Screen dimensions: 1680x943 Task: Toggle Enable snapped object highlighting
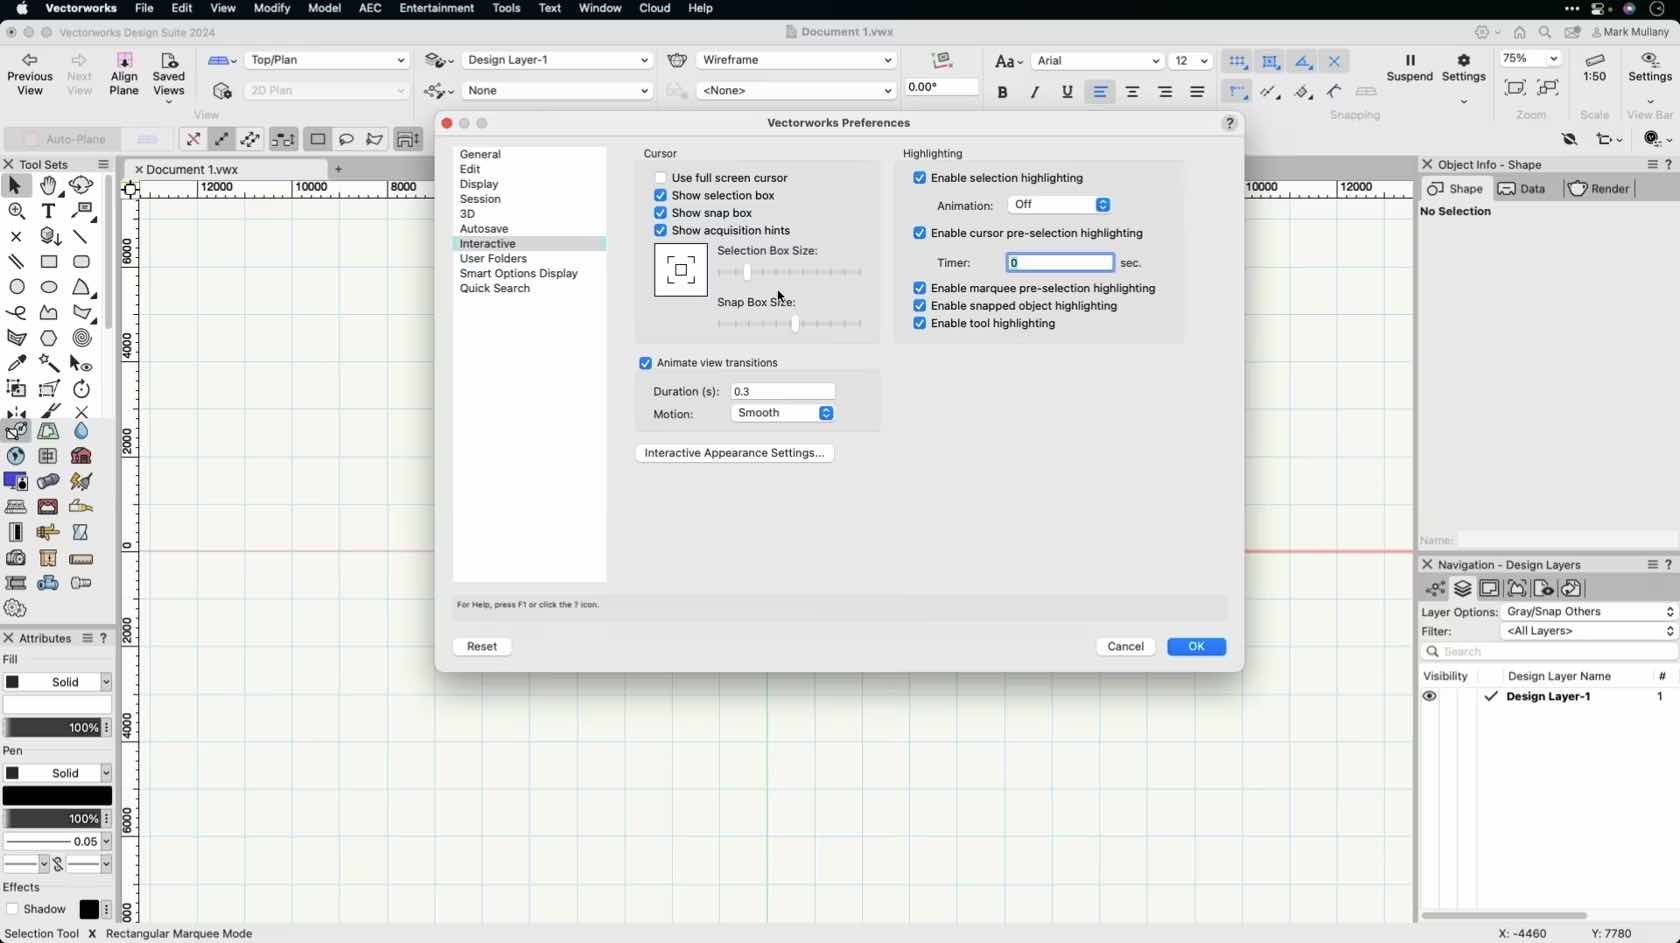[919, 306]
